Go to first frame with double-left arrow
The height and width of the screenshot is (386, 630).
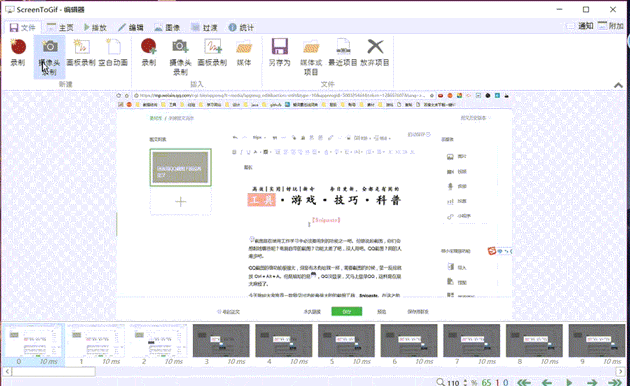tap(524, 382)
